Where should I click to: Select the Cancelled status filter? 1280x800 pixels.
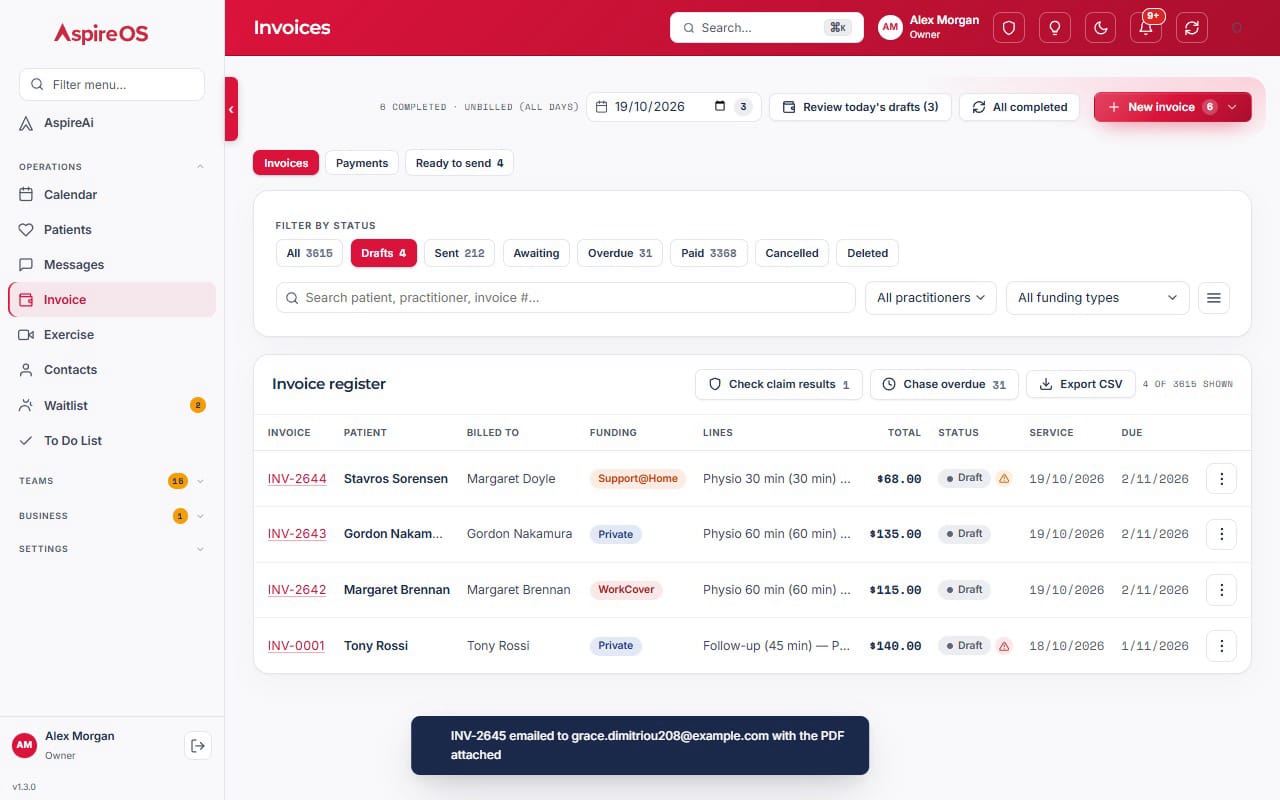(x=792, y=253)
